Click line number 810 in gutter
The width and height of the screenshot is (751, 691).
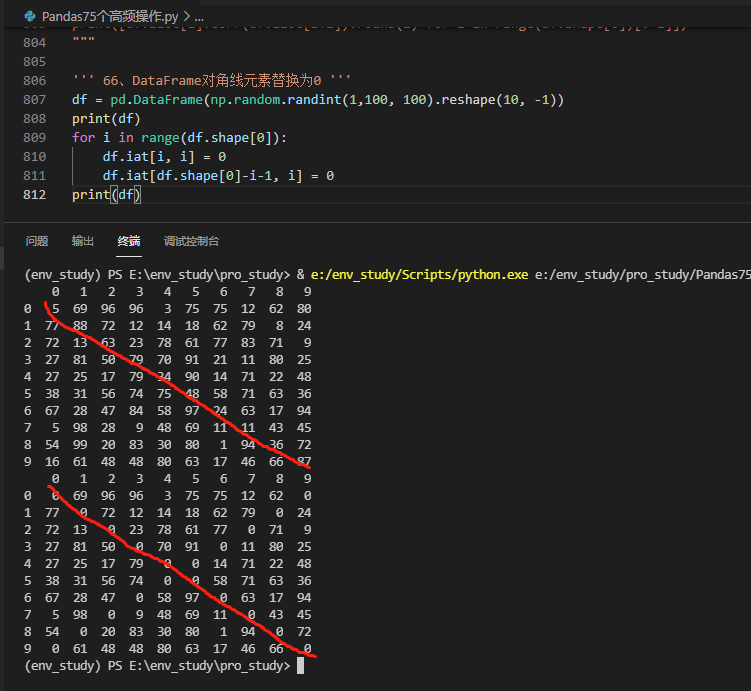point(34,157)
